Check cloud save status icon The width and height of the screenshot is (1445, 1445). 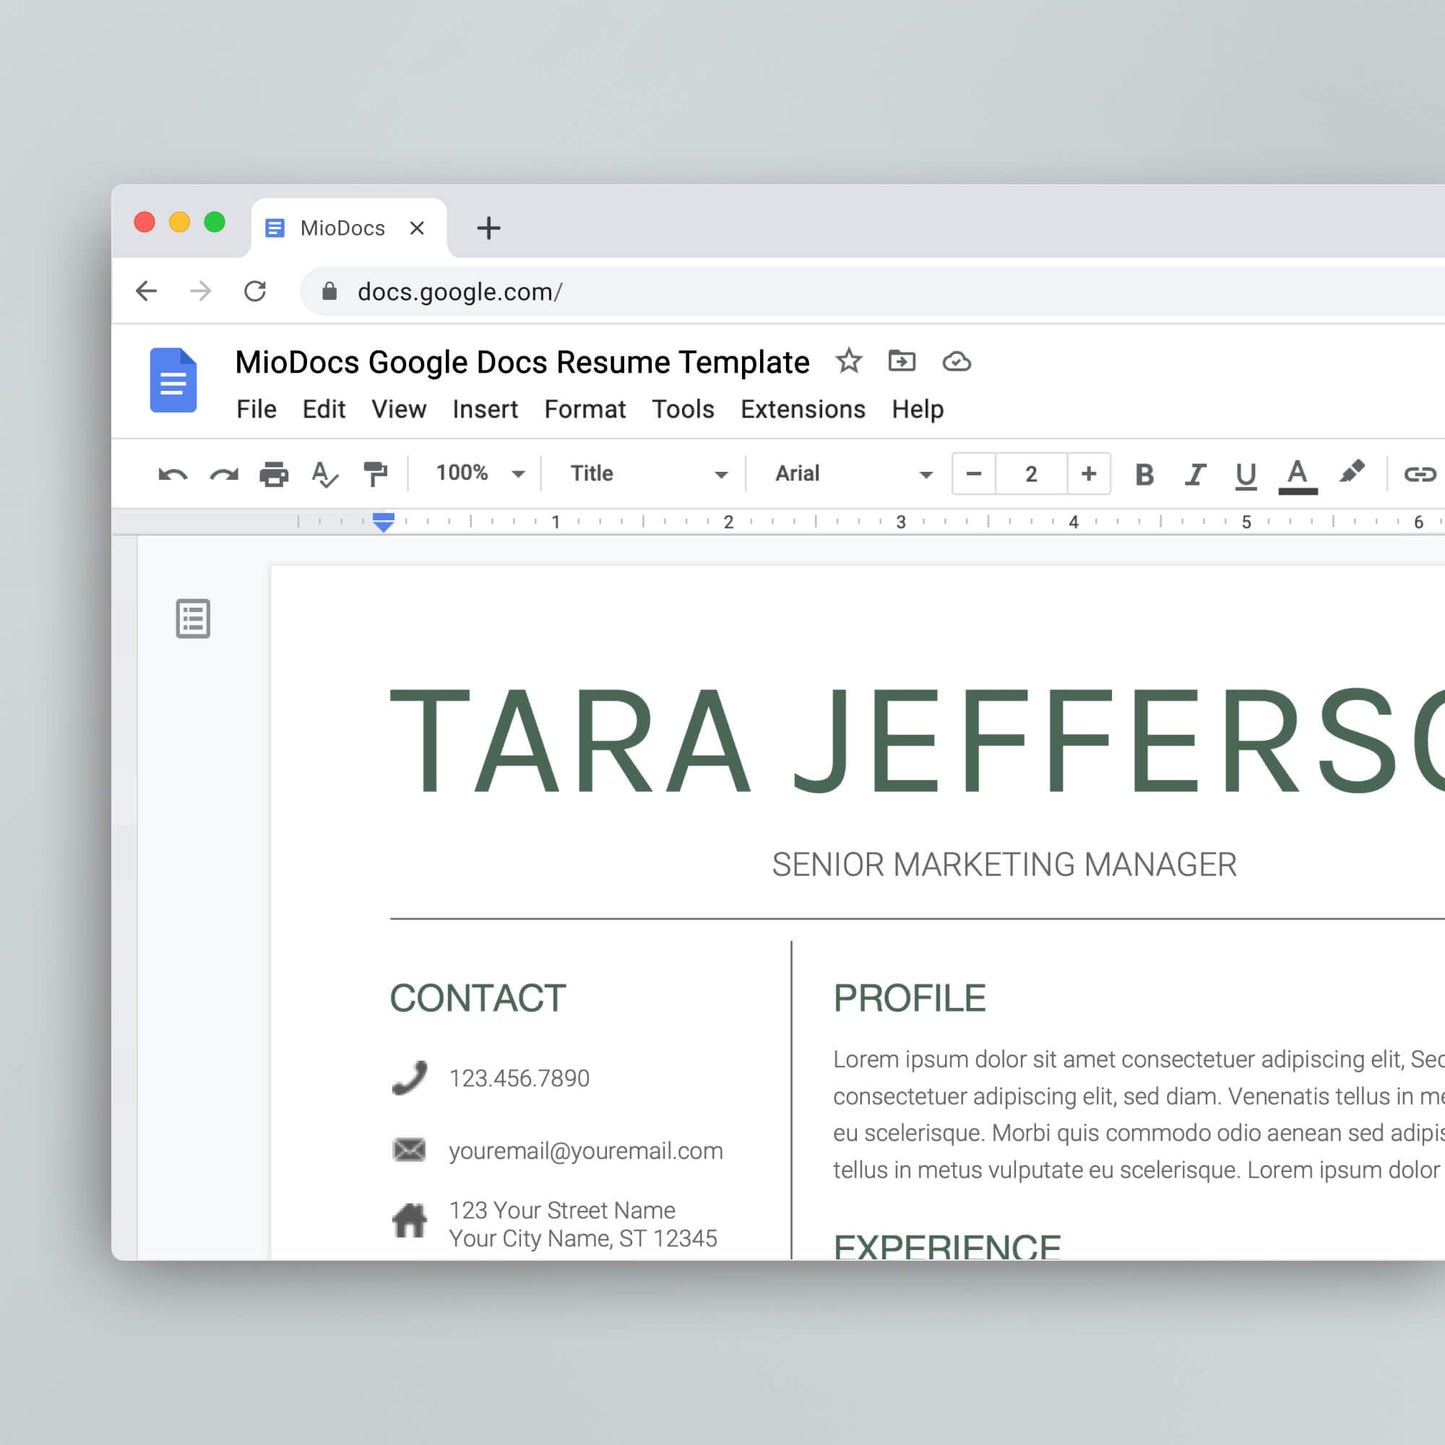pos(957,361)
